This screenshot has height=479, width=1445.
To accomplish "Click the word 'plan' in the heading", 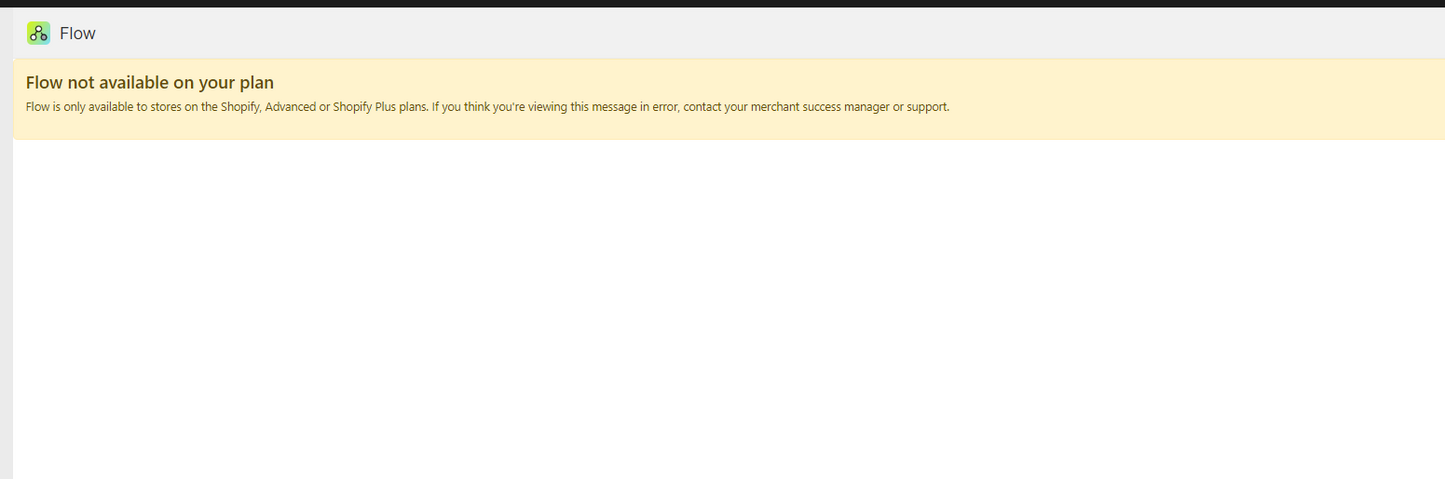I will (x=256, y=82).
